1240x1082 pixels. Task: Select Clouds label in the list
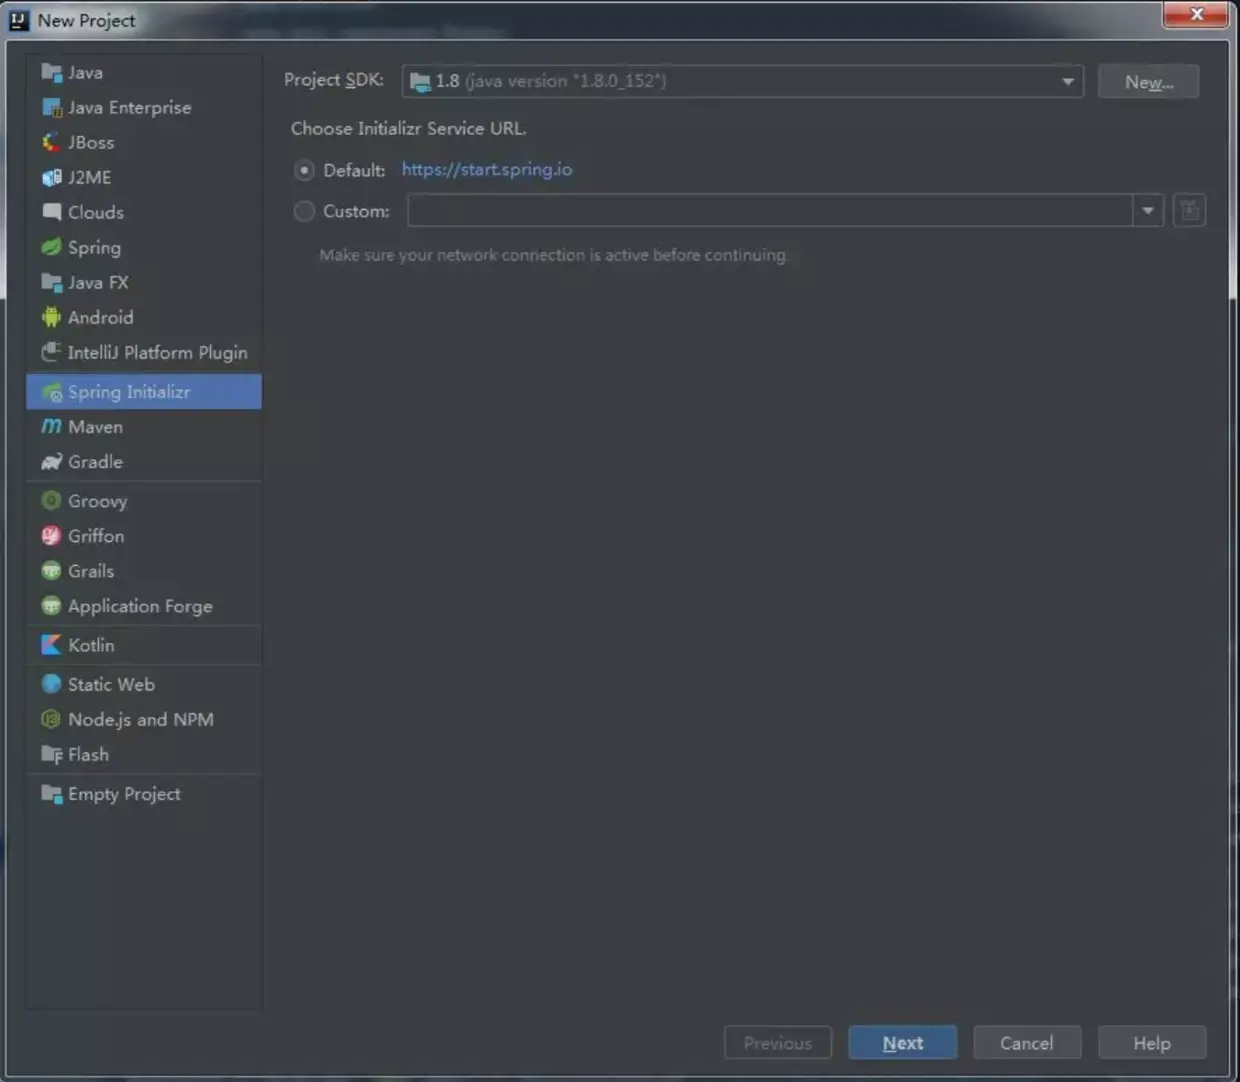point(96,212)
